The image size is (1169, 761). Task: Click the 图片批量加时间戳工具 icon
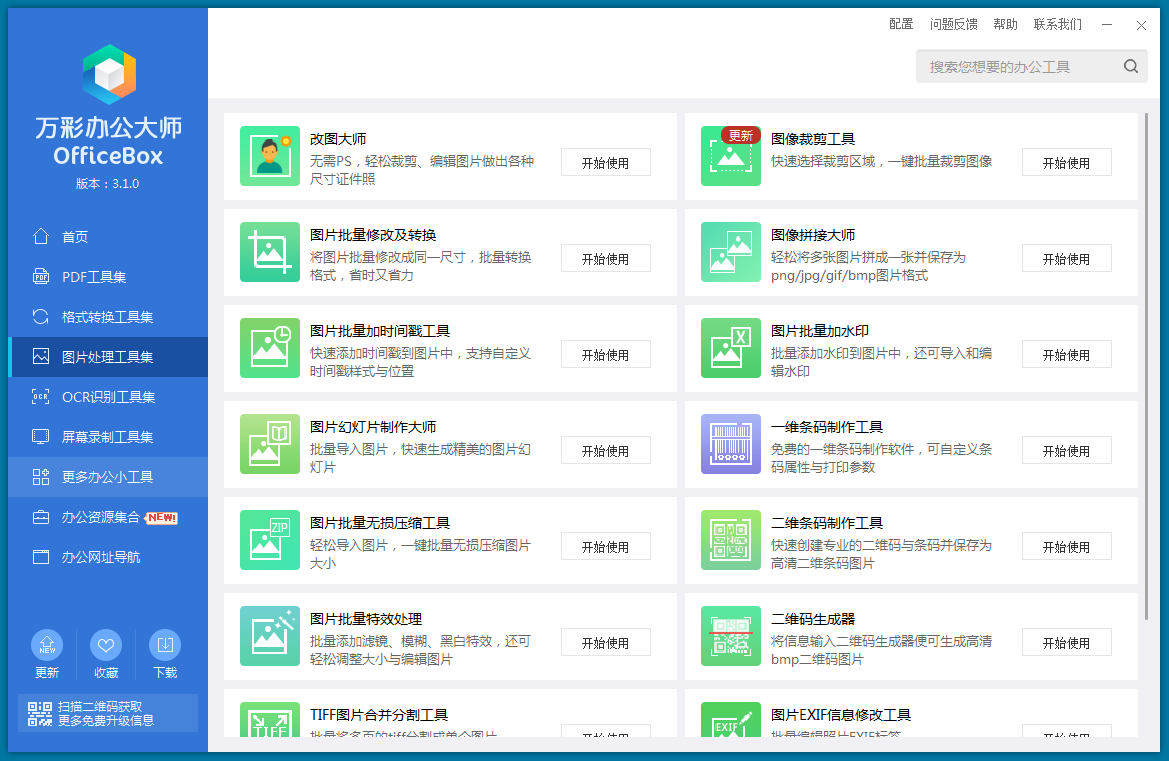pyautogui.click(x=270, y=348)
